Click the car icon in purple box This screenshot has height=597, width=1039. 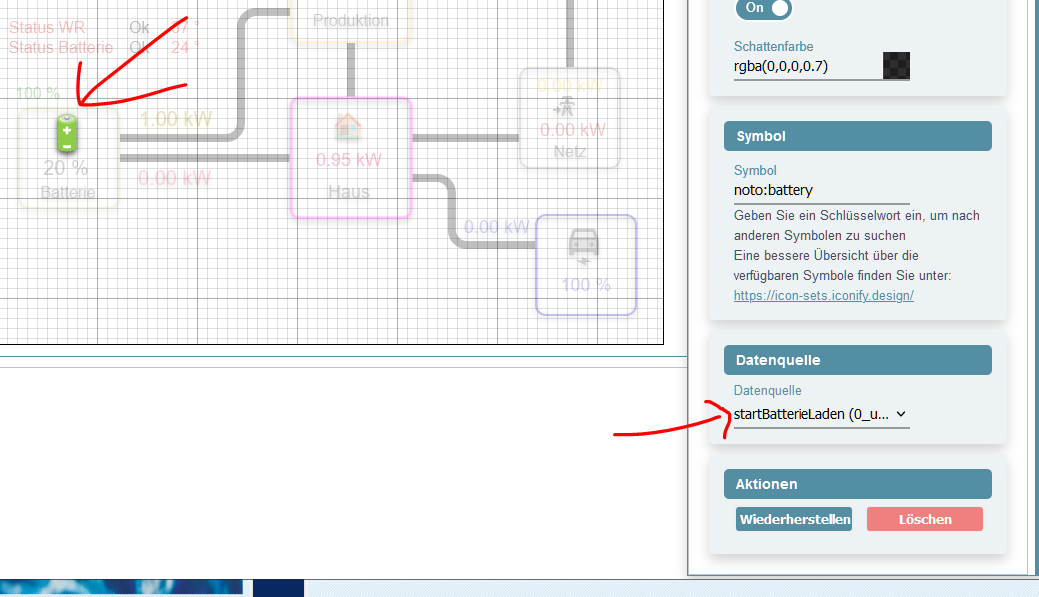584,246
